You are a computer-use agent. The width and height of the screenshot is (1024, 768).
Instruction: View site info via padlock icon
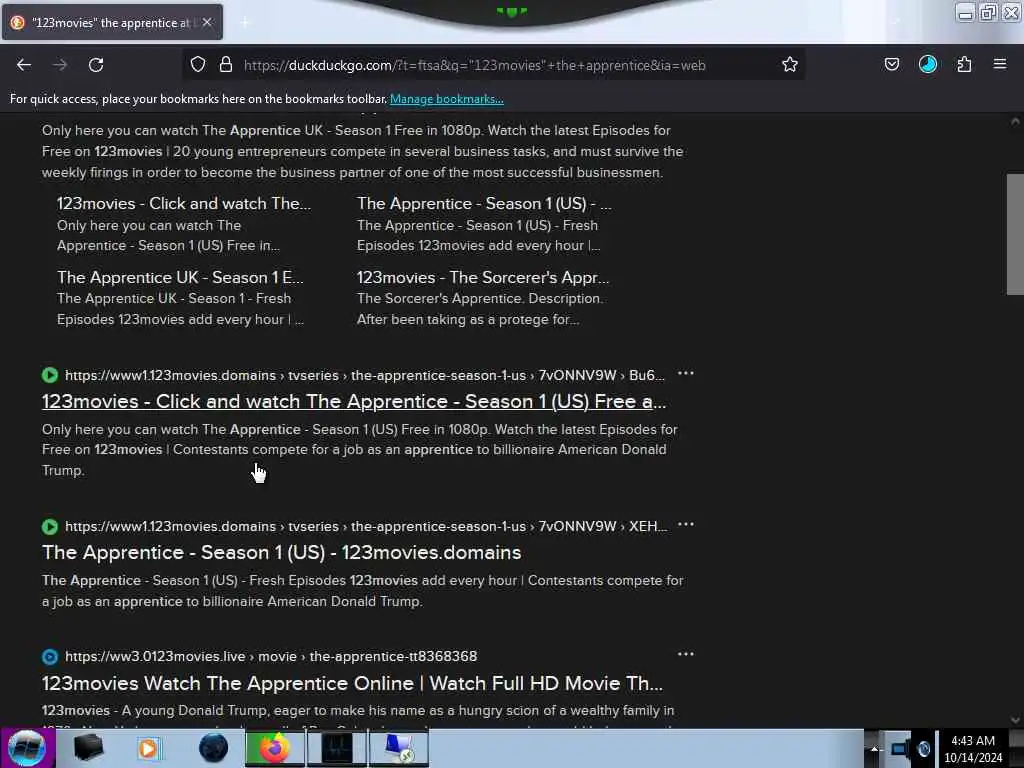coord(226,65)
